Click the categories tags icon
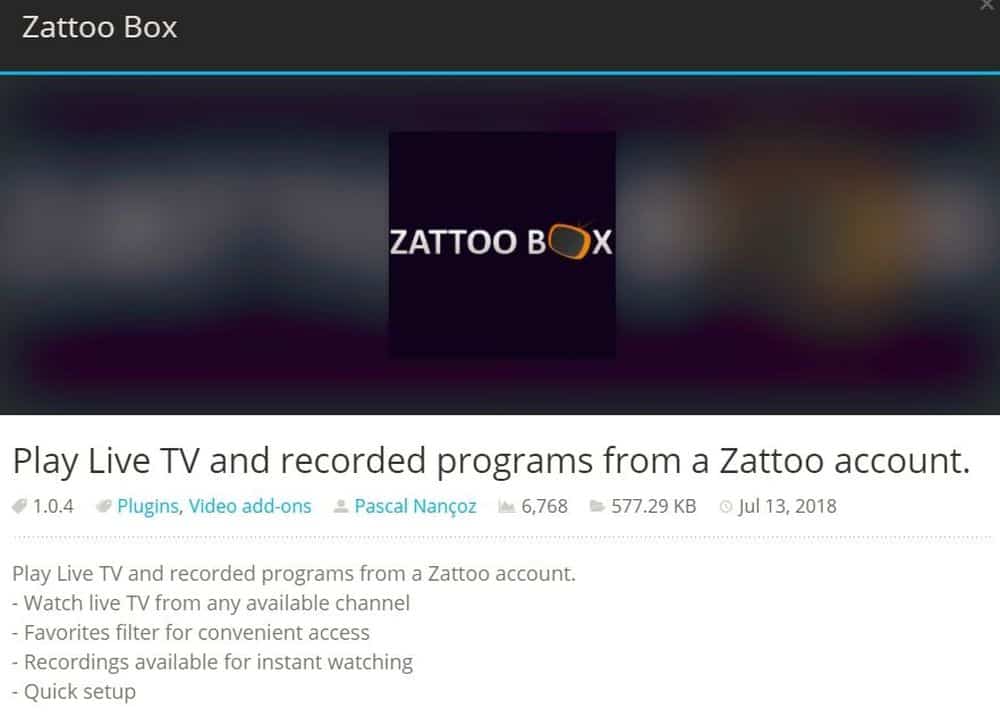 coord(103,506)
